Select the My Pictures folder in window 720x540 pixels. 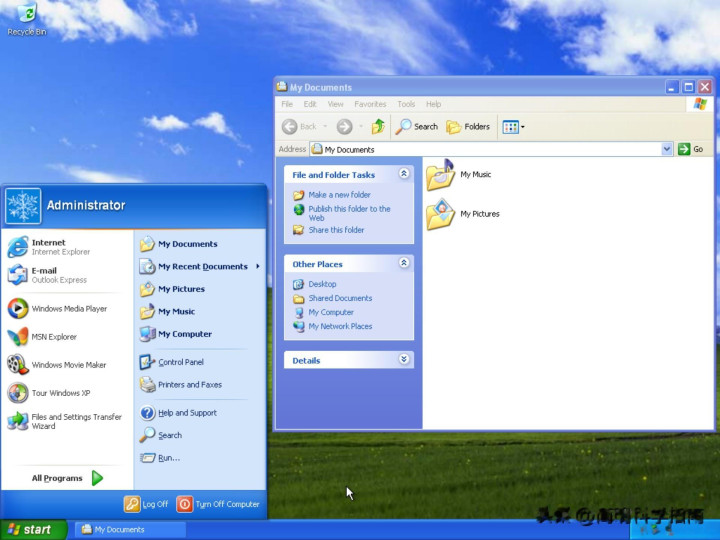[462, 214]
